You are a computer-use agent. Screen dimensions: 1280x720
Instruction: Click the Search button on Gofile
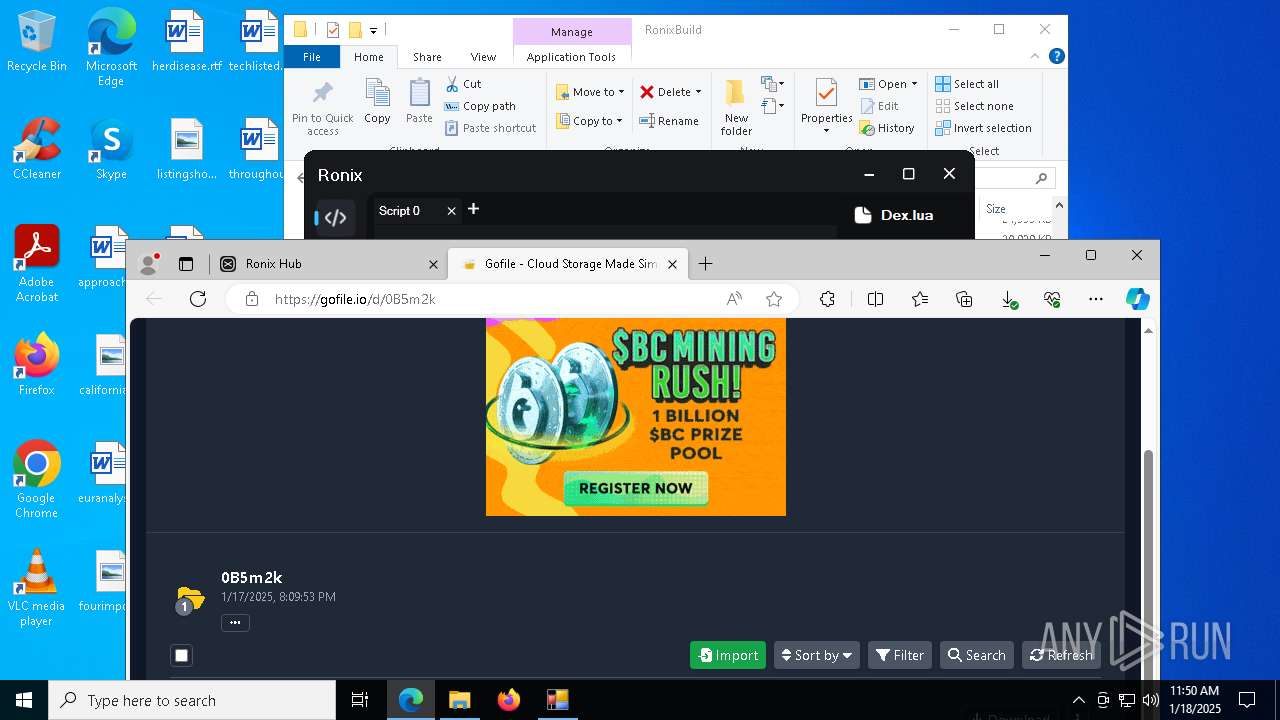(x=976, y=655)
